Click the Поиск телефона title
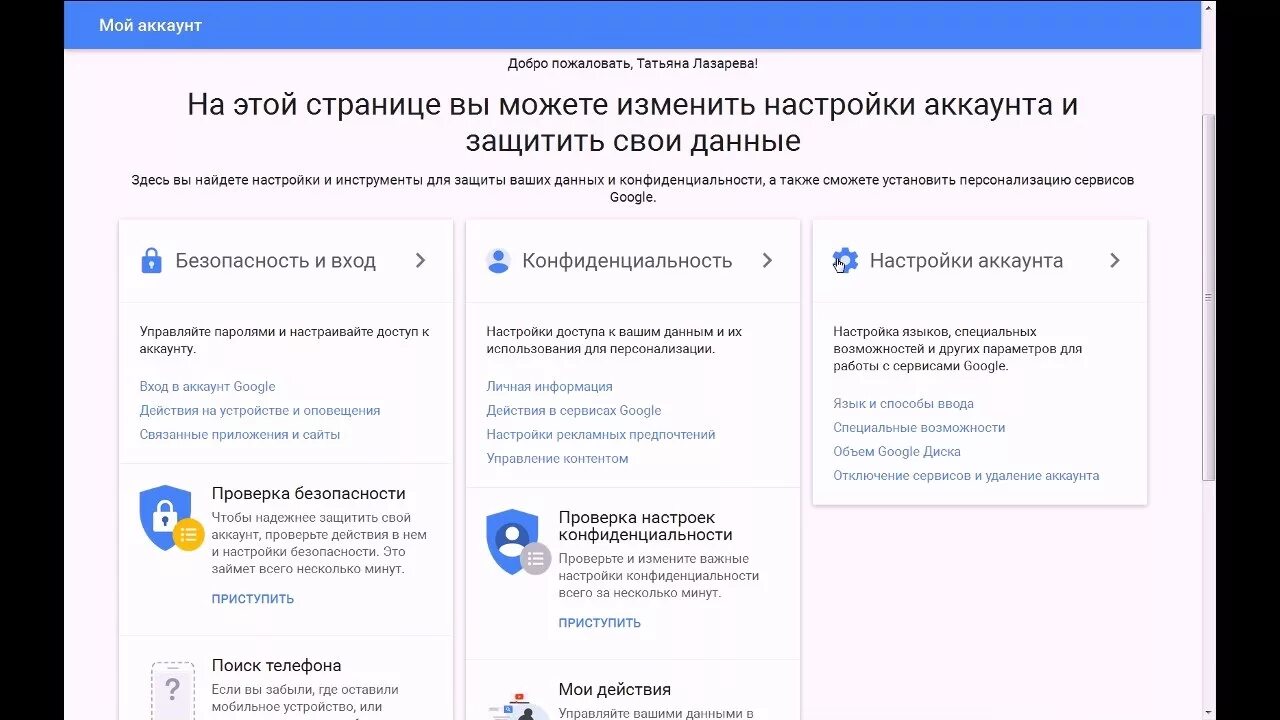The height and width of the screenshot is (720, 1280). click(x=277, y=666)
